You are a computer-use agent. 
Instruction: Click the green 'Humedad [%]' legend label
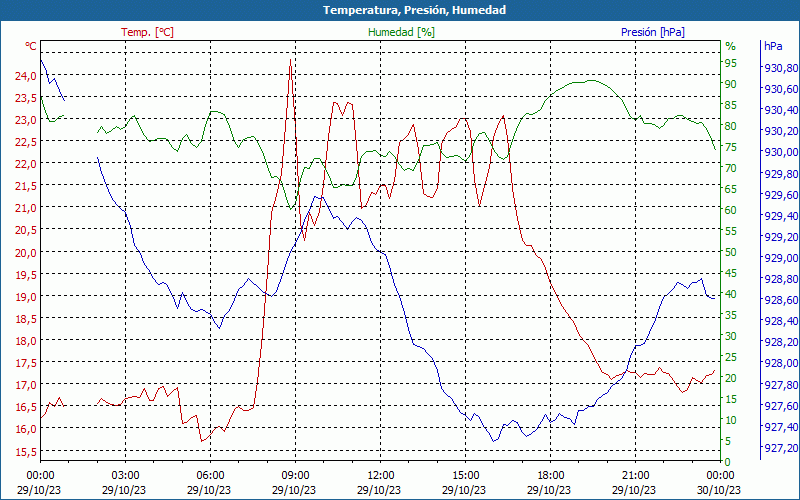coord(402,32)
